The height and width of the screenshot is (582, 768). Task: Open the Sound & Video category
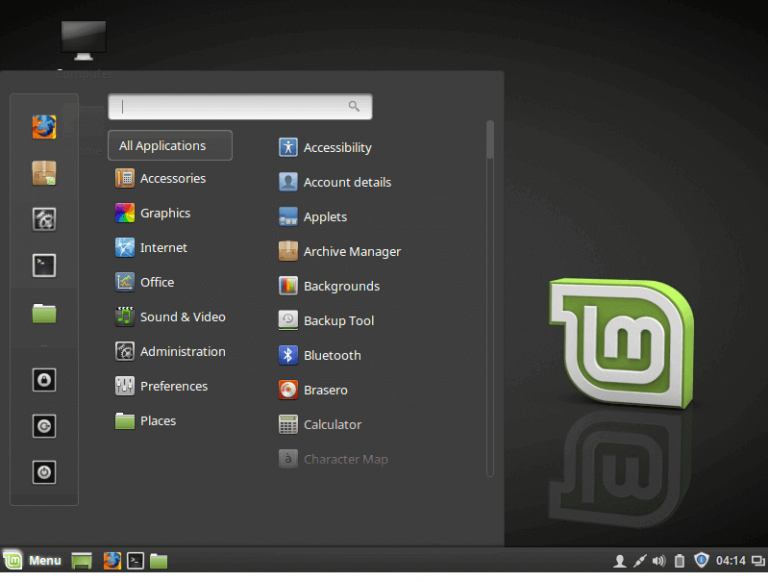click(x=170, y=317)
